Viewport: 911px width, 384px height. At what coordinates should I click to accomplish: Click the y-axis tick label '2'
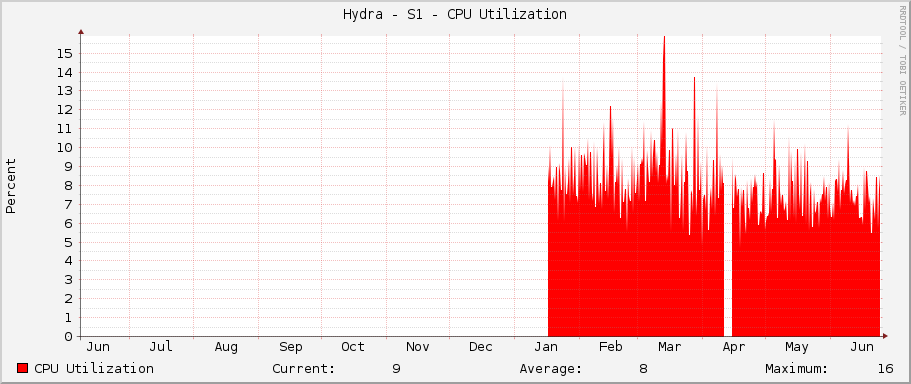coord(69,299)
